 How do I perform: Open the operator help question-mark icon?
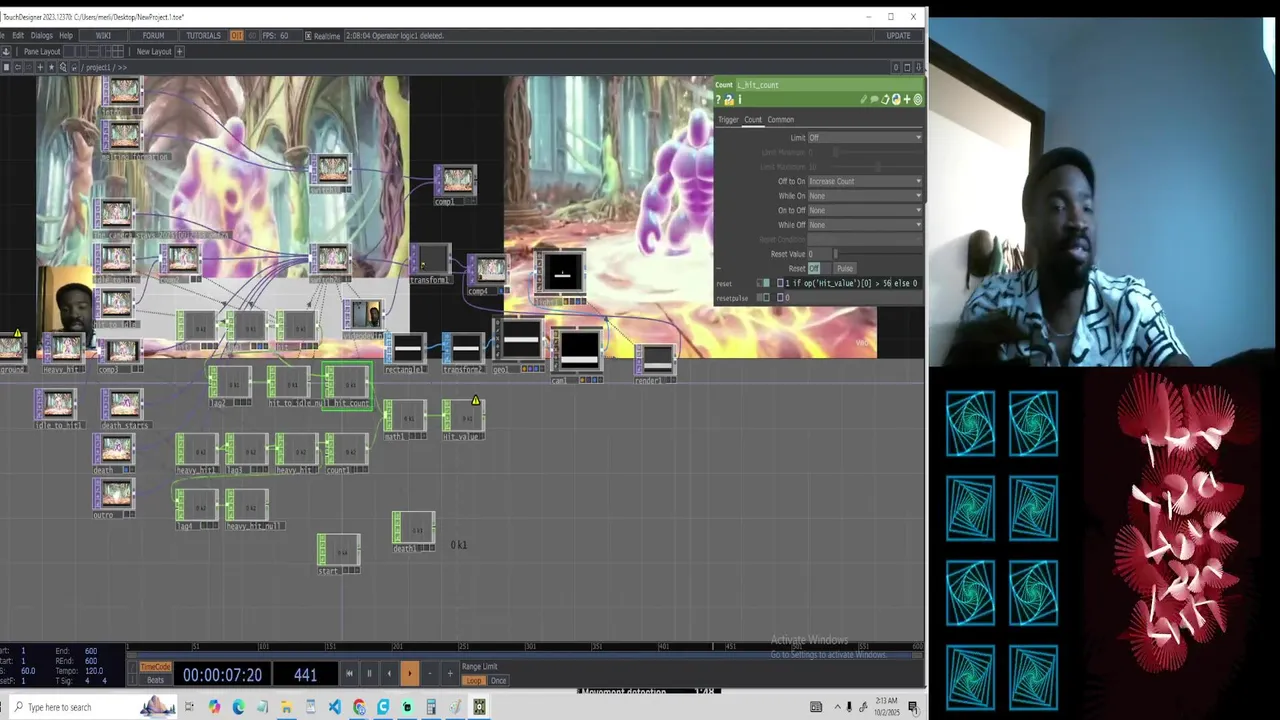718,99
